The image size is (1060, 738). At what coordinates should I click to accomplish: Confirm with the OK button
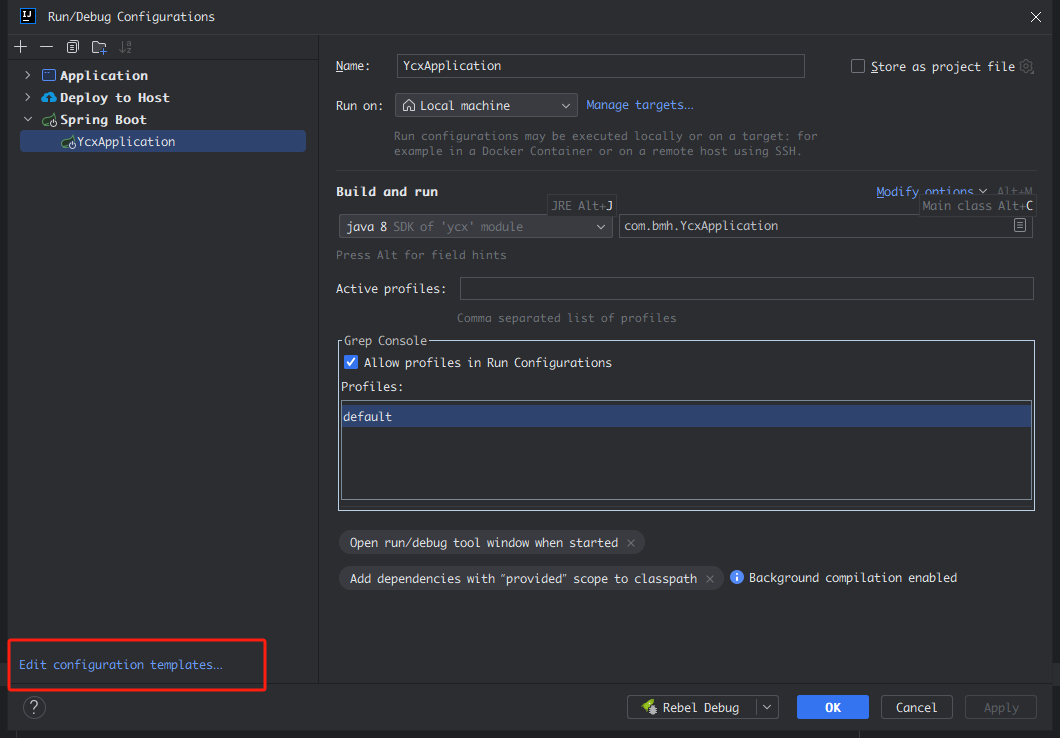833,707
